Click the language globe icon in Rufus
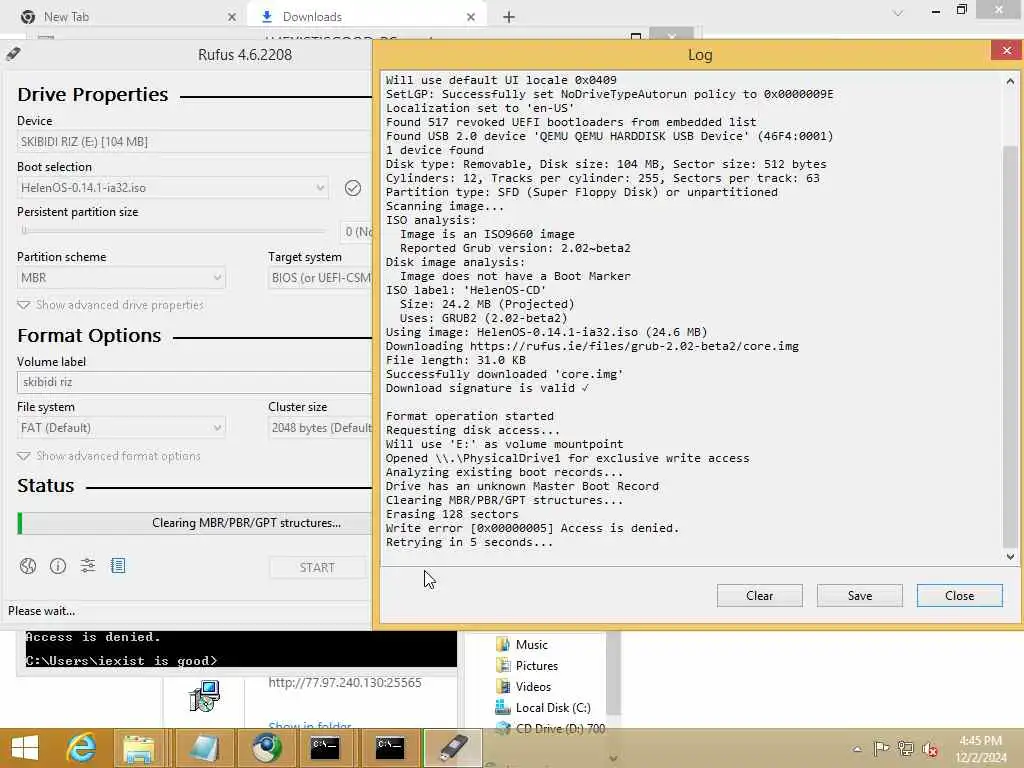 (27, 566)
